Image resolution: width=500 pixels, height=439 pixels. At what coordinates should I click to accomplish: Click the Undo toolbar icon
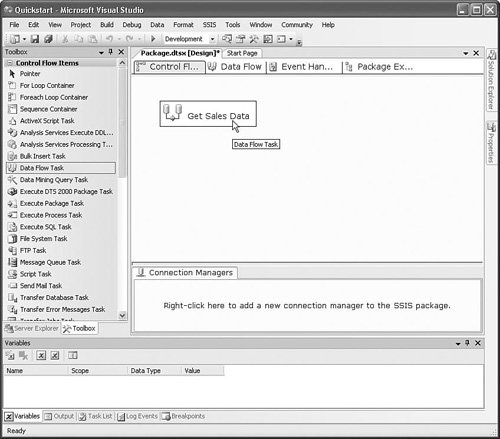click(109, 39)
